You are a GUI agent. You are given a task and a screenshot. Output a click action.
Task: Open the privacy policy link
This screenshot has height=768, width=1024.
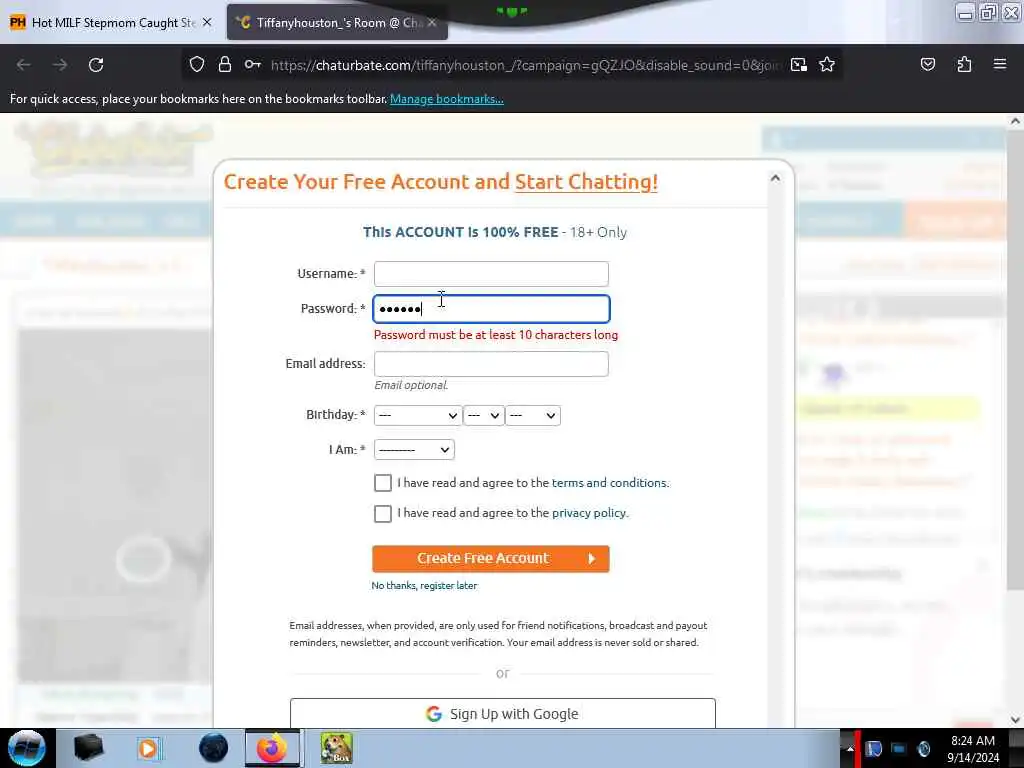(589, 513)
